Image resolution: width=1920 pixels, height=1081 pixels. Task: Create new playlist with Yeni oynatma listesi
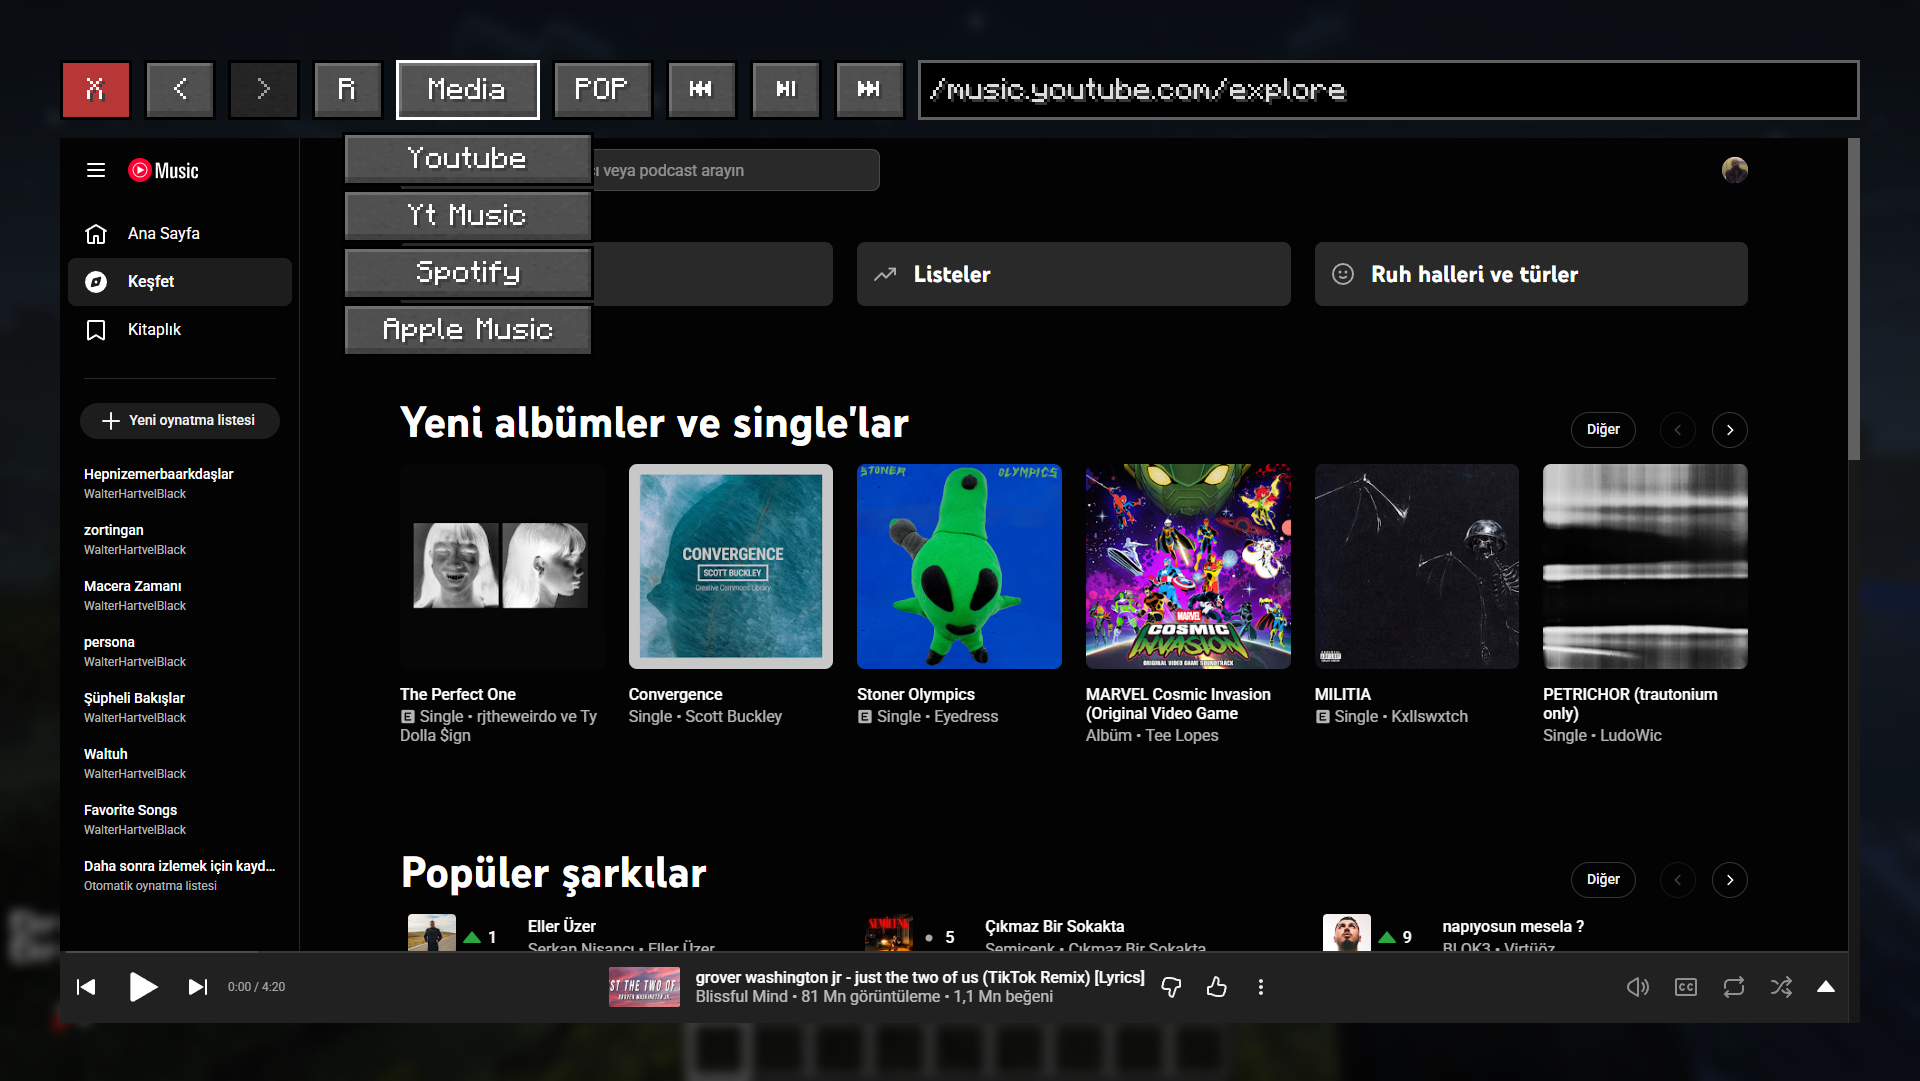pyautogui.click(x=180, y=421)
